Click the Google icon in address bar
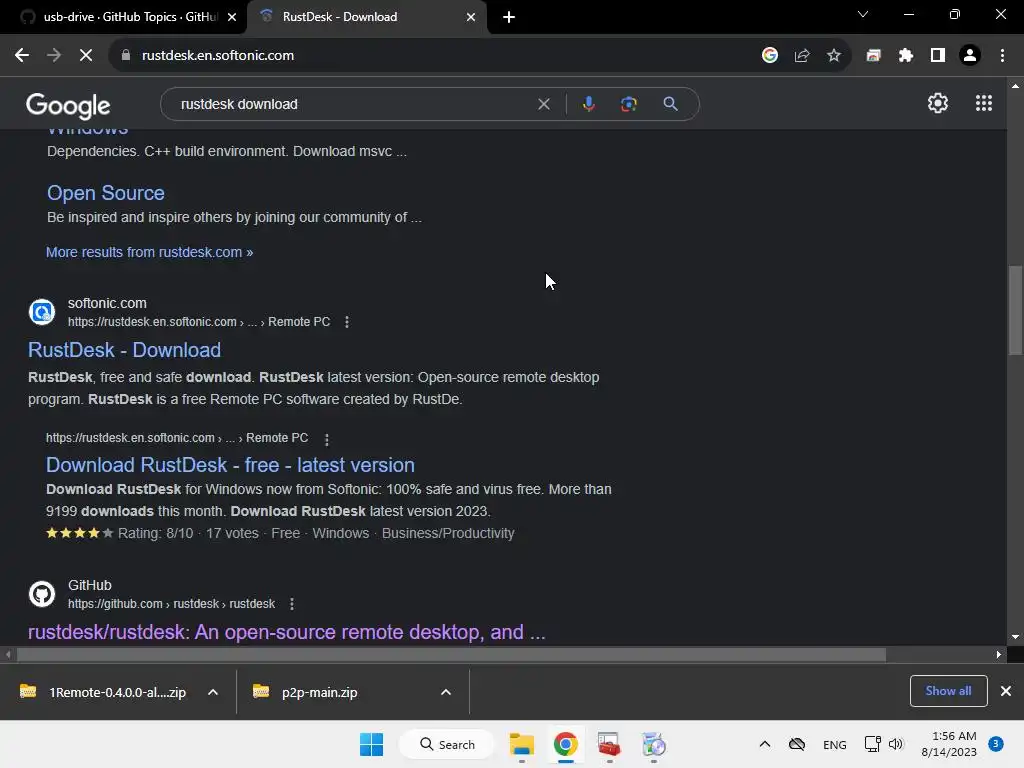 coord(770,56)
